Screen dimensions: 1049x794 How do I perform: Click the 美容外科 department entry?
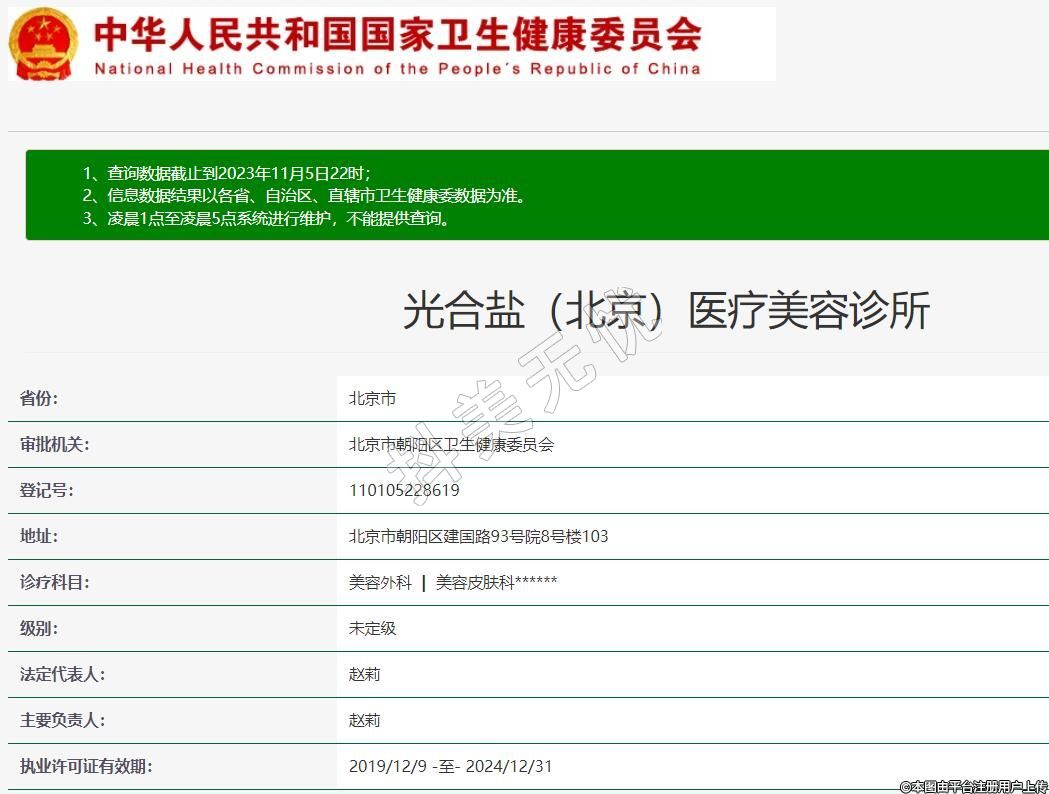pyautogui.click(x=380, y=582)
